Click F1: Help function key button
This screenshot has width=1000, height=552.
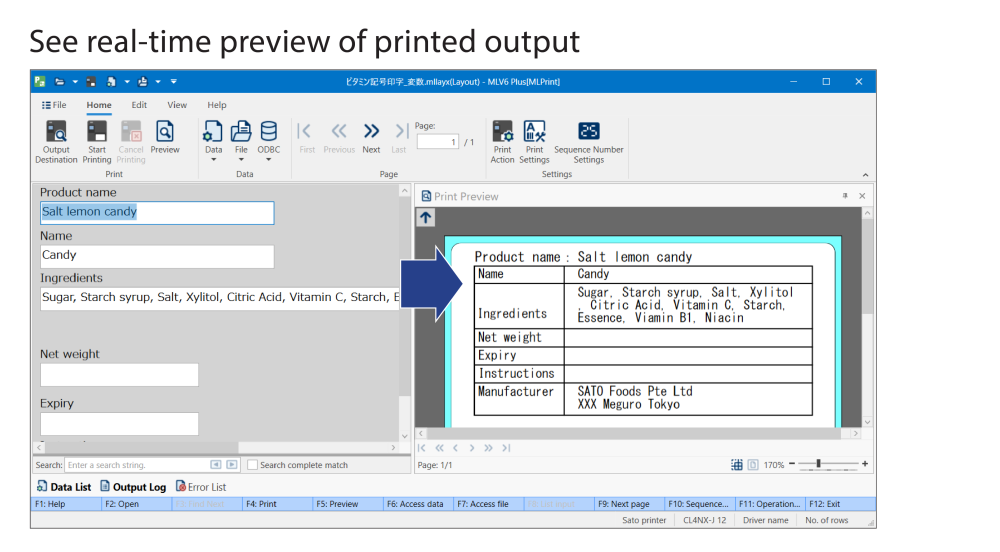(66, 504)
